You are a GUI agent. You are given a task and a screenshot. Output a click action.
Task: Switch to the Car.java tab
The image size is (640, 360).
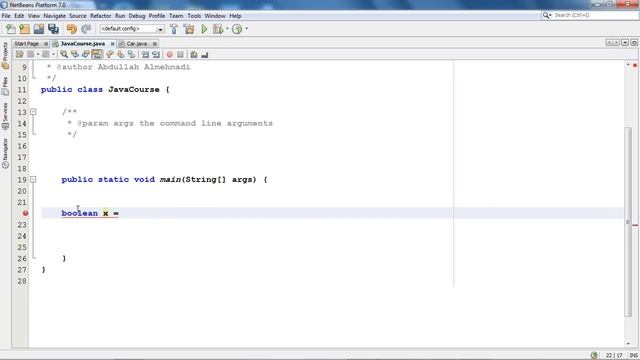137,44
